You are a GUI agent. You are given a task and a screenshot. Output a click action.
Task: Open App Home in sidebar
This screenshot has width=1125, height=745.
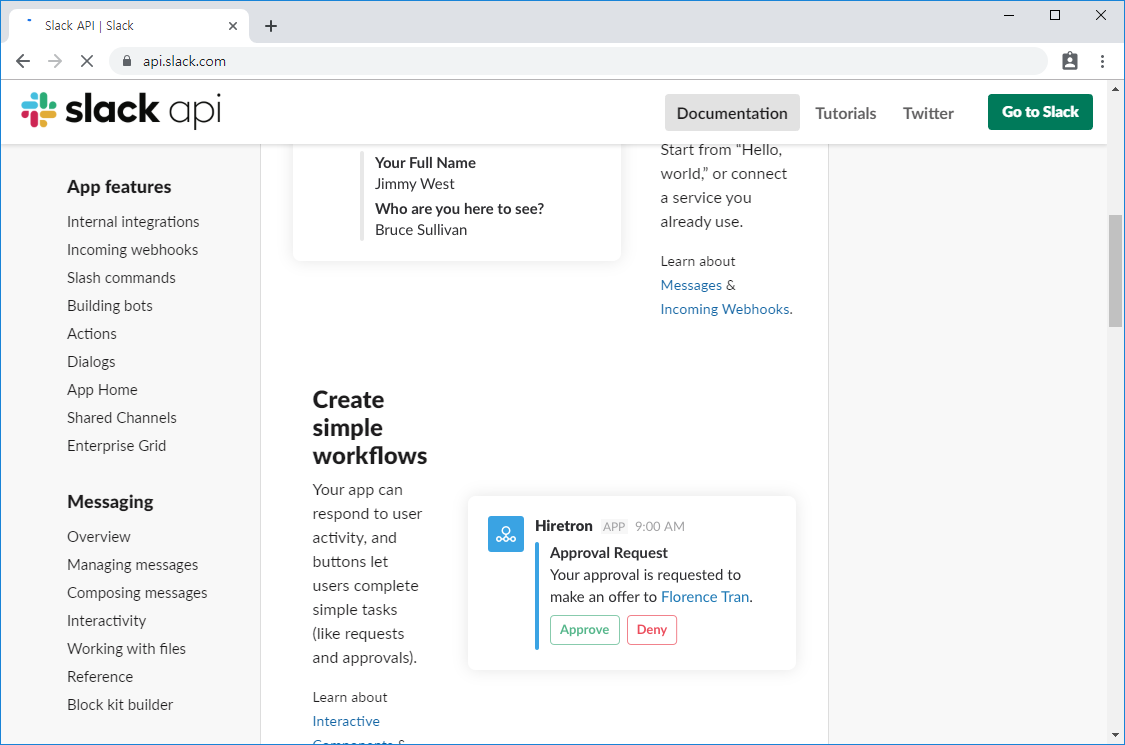pyautogui.click(x=102, y=390)
